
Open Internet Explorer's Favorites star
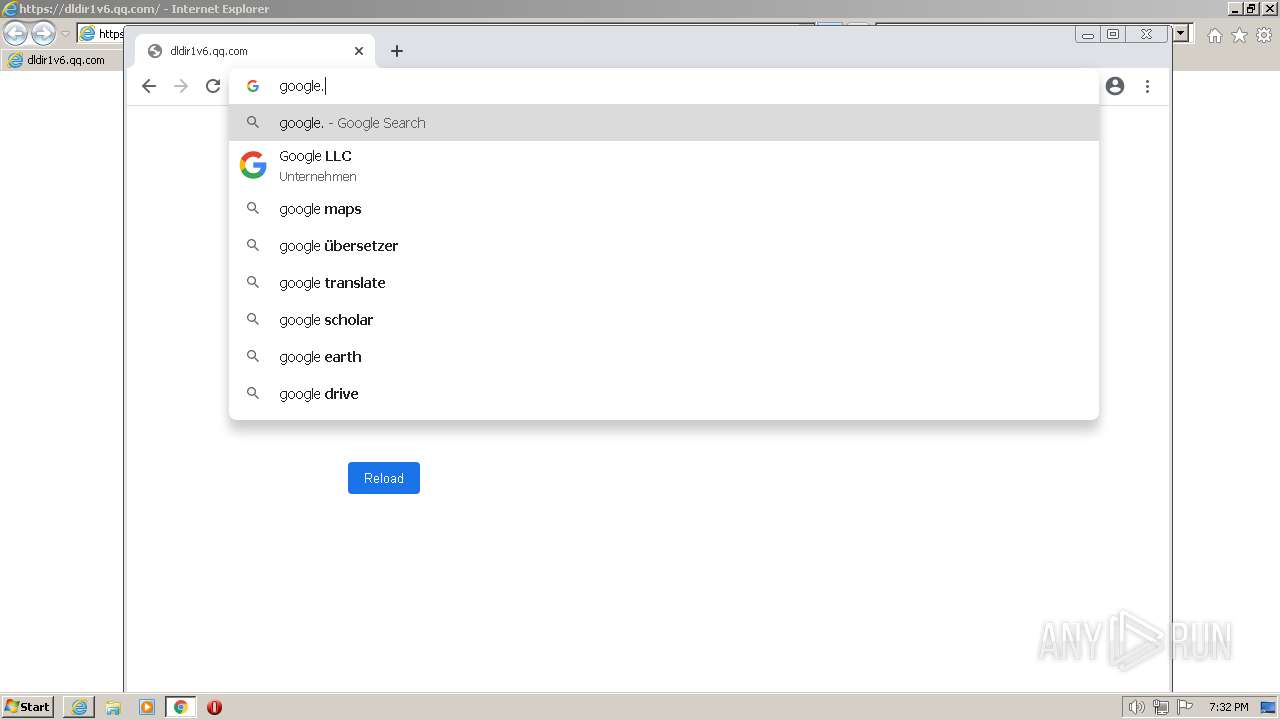click(x=1239, y=35)
